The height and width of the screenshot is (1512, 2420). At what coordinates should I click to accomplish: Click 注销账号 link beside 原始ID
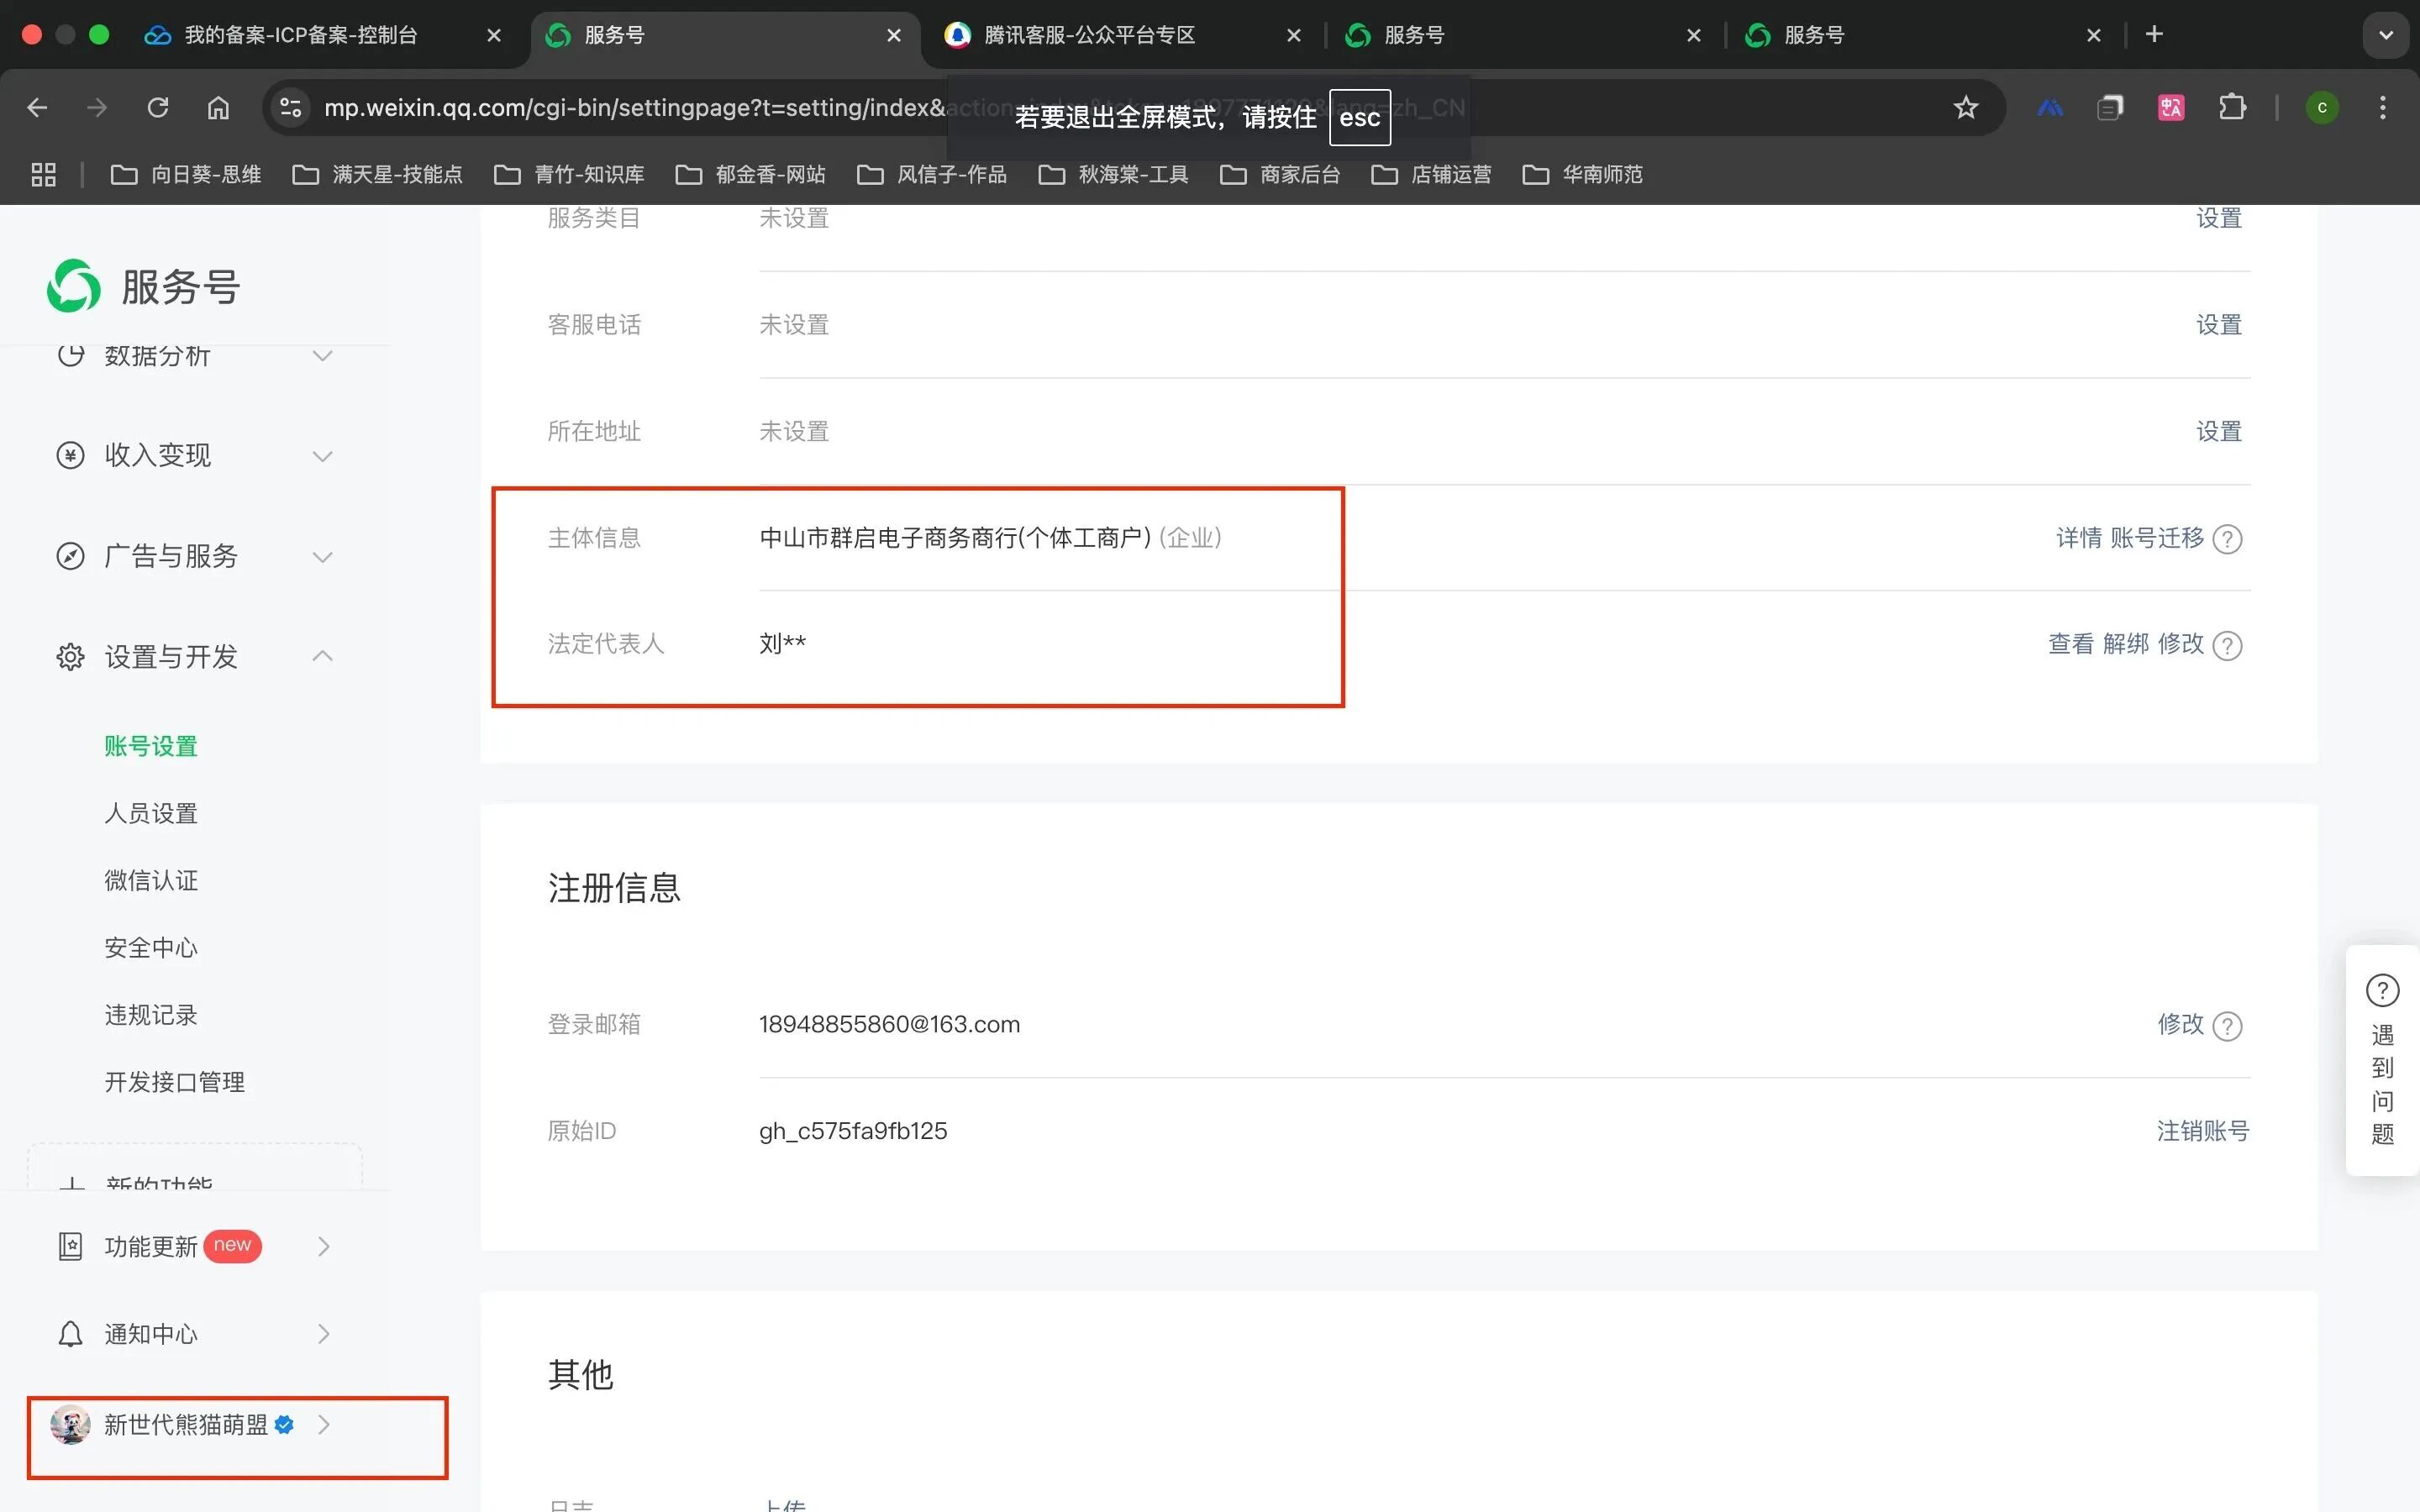(2202, 1131)
